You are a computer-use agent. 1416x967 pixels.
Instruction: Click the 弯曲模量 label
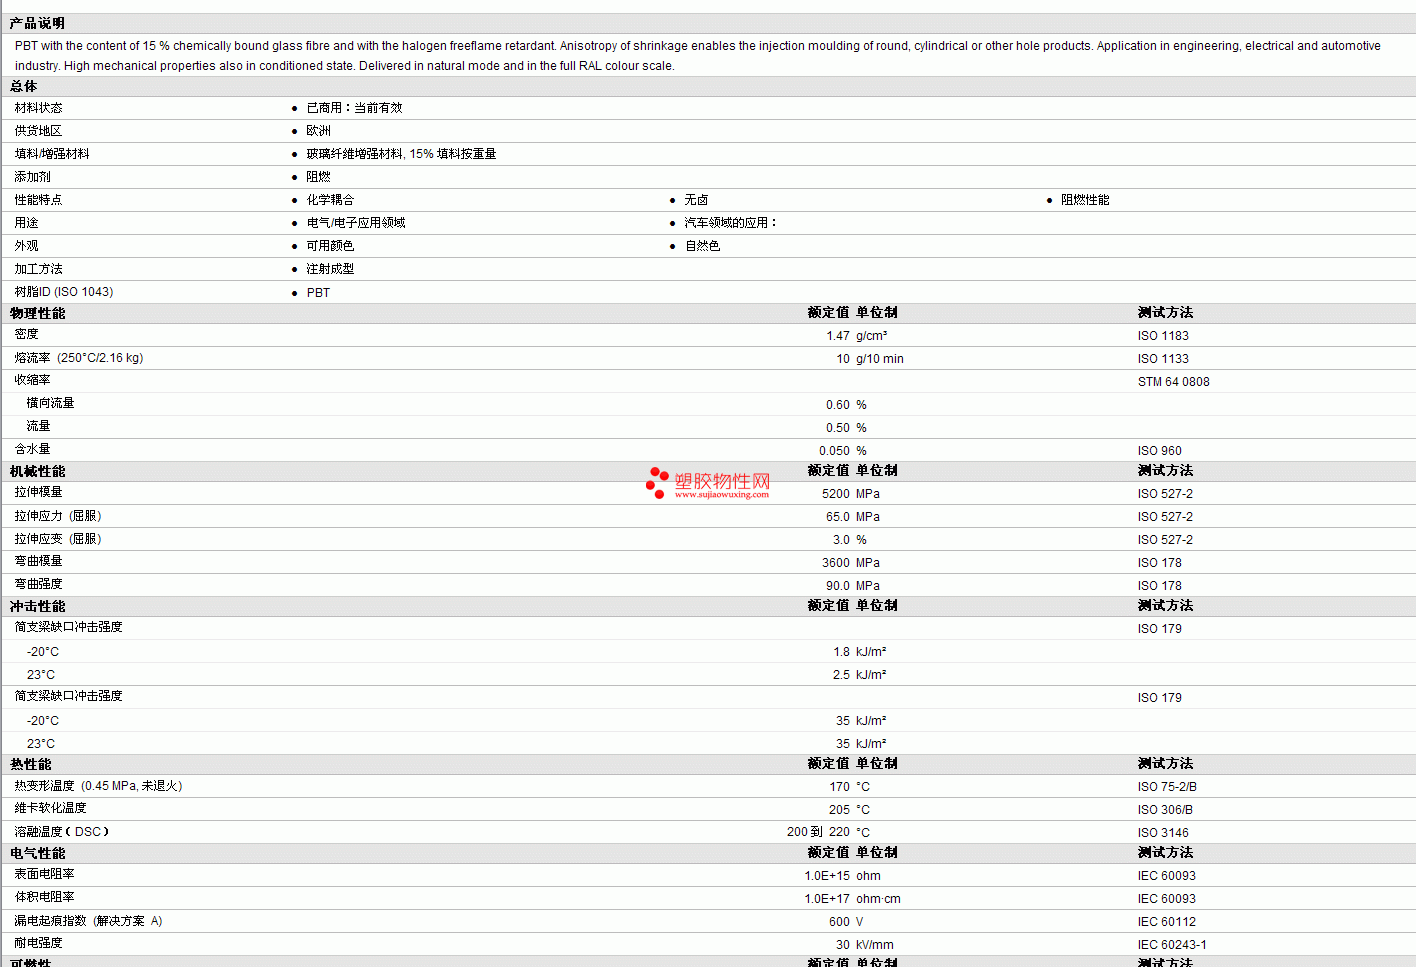38,561
